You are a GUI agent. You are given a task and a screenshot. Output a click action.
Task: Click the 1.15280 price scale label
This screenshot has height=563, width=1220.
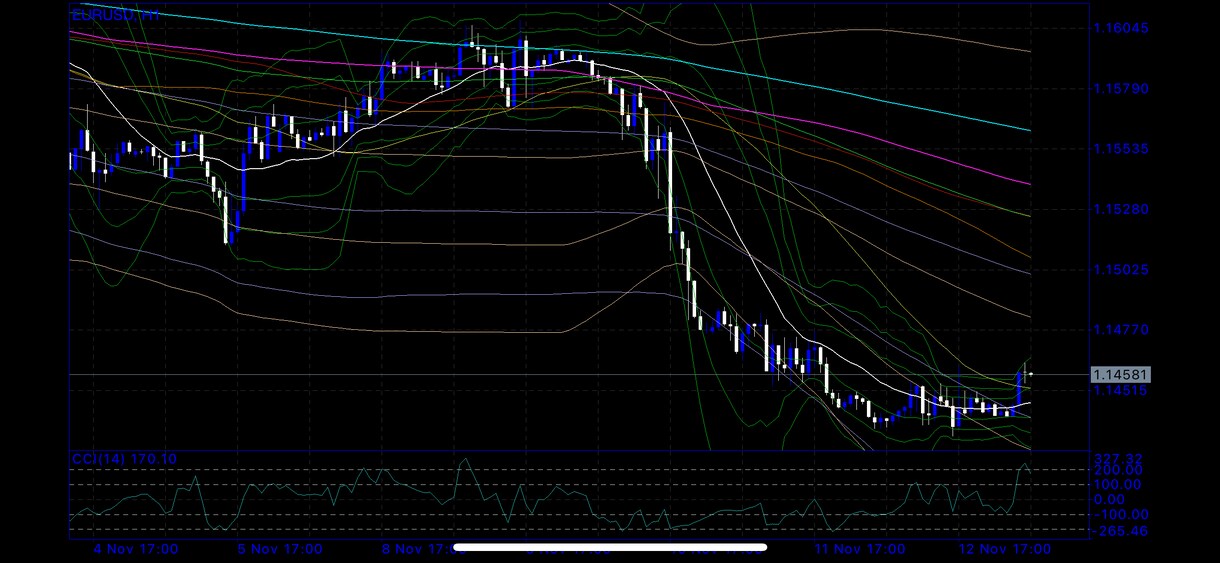point(1121,209)
